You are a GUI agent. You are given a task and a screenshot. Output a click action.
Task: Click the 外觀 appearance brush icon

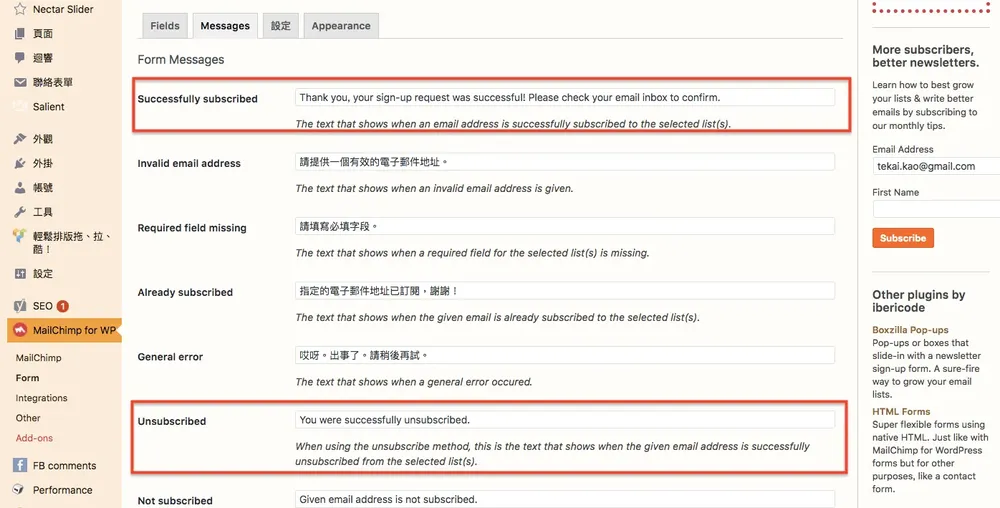(20, 139)
